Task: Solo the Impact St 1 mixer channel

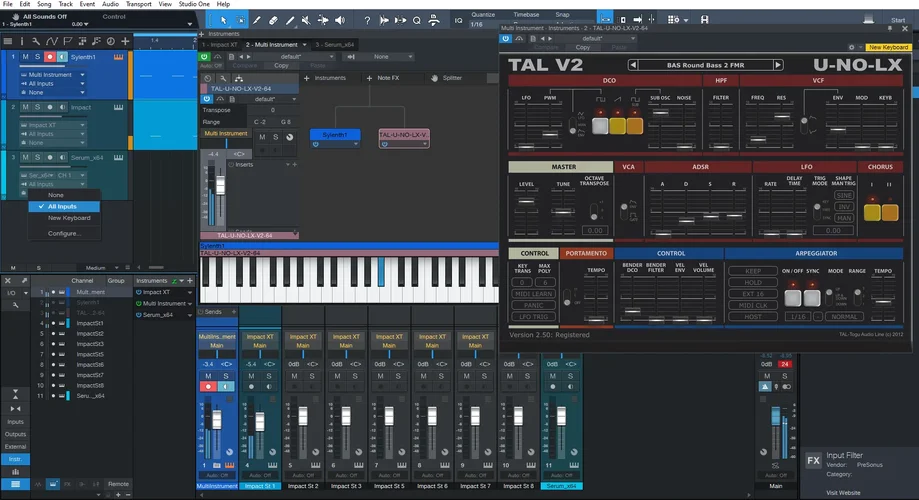Action: pyautogui.click(x=269, y=375)
